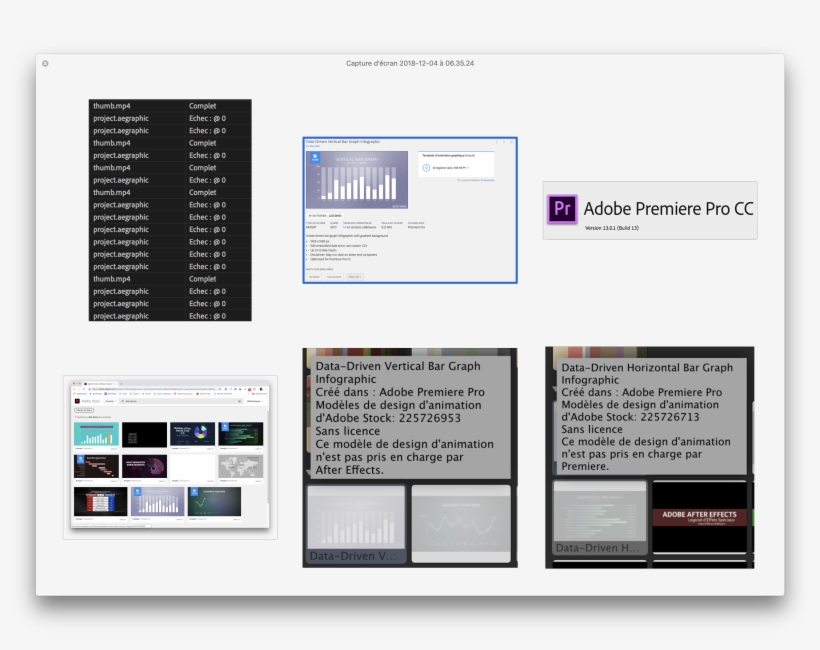Image resolution: width=820 pixels, height=650 pixels.
Task: Click the 'Data-Driven V...' template label
Action: coord(353,556)
